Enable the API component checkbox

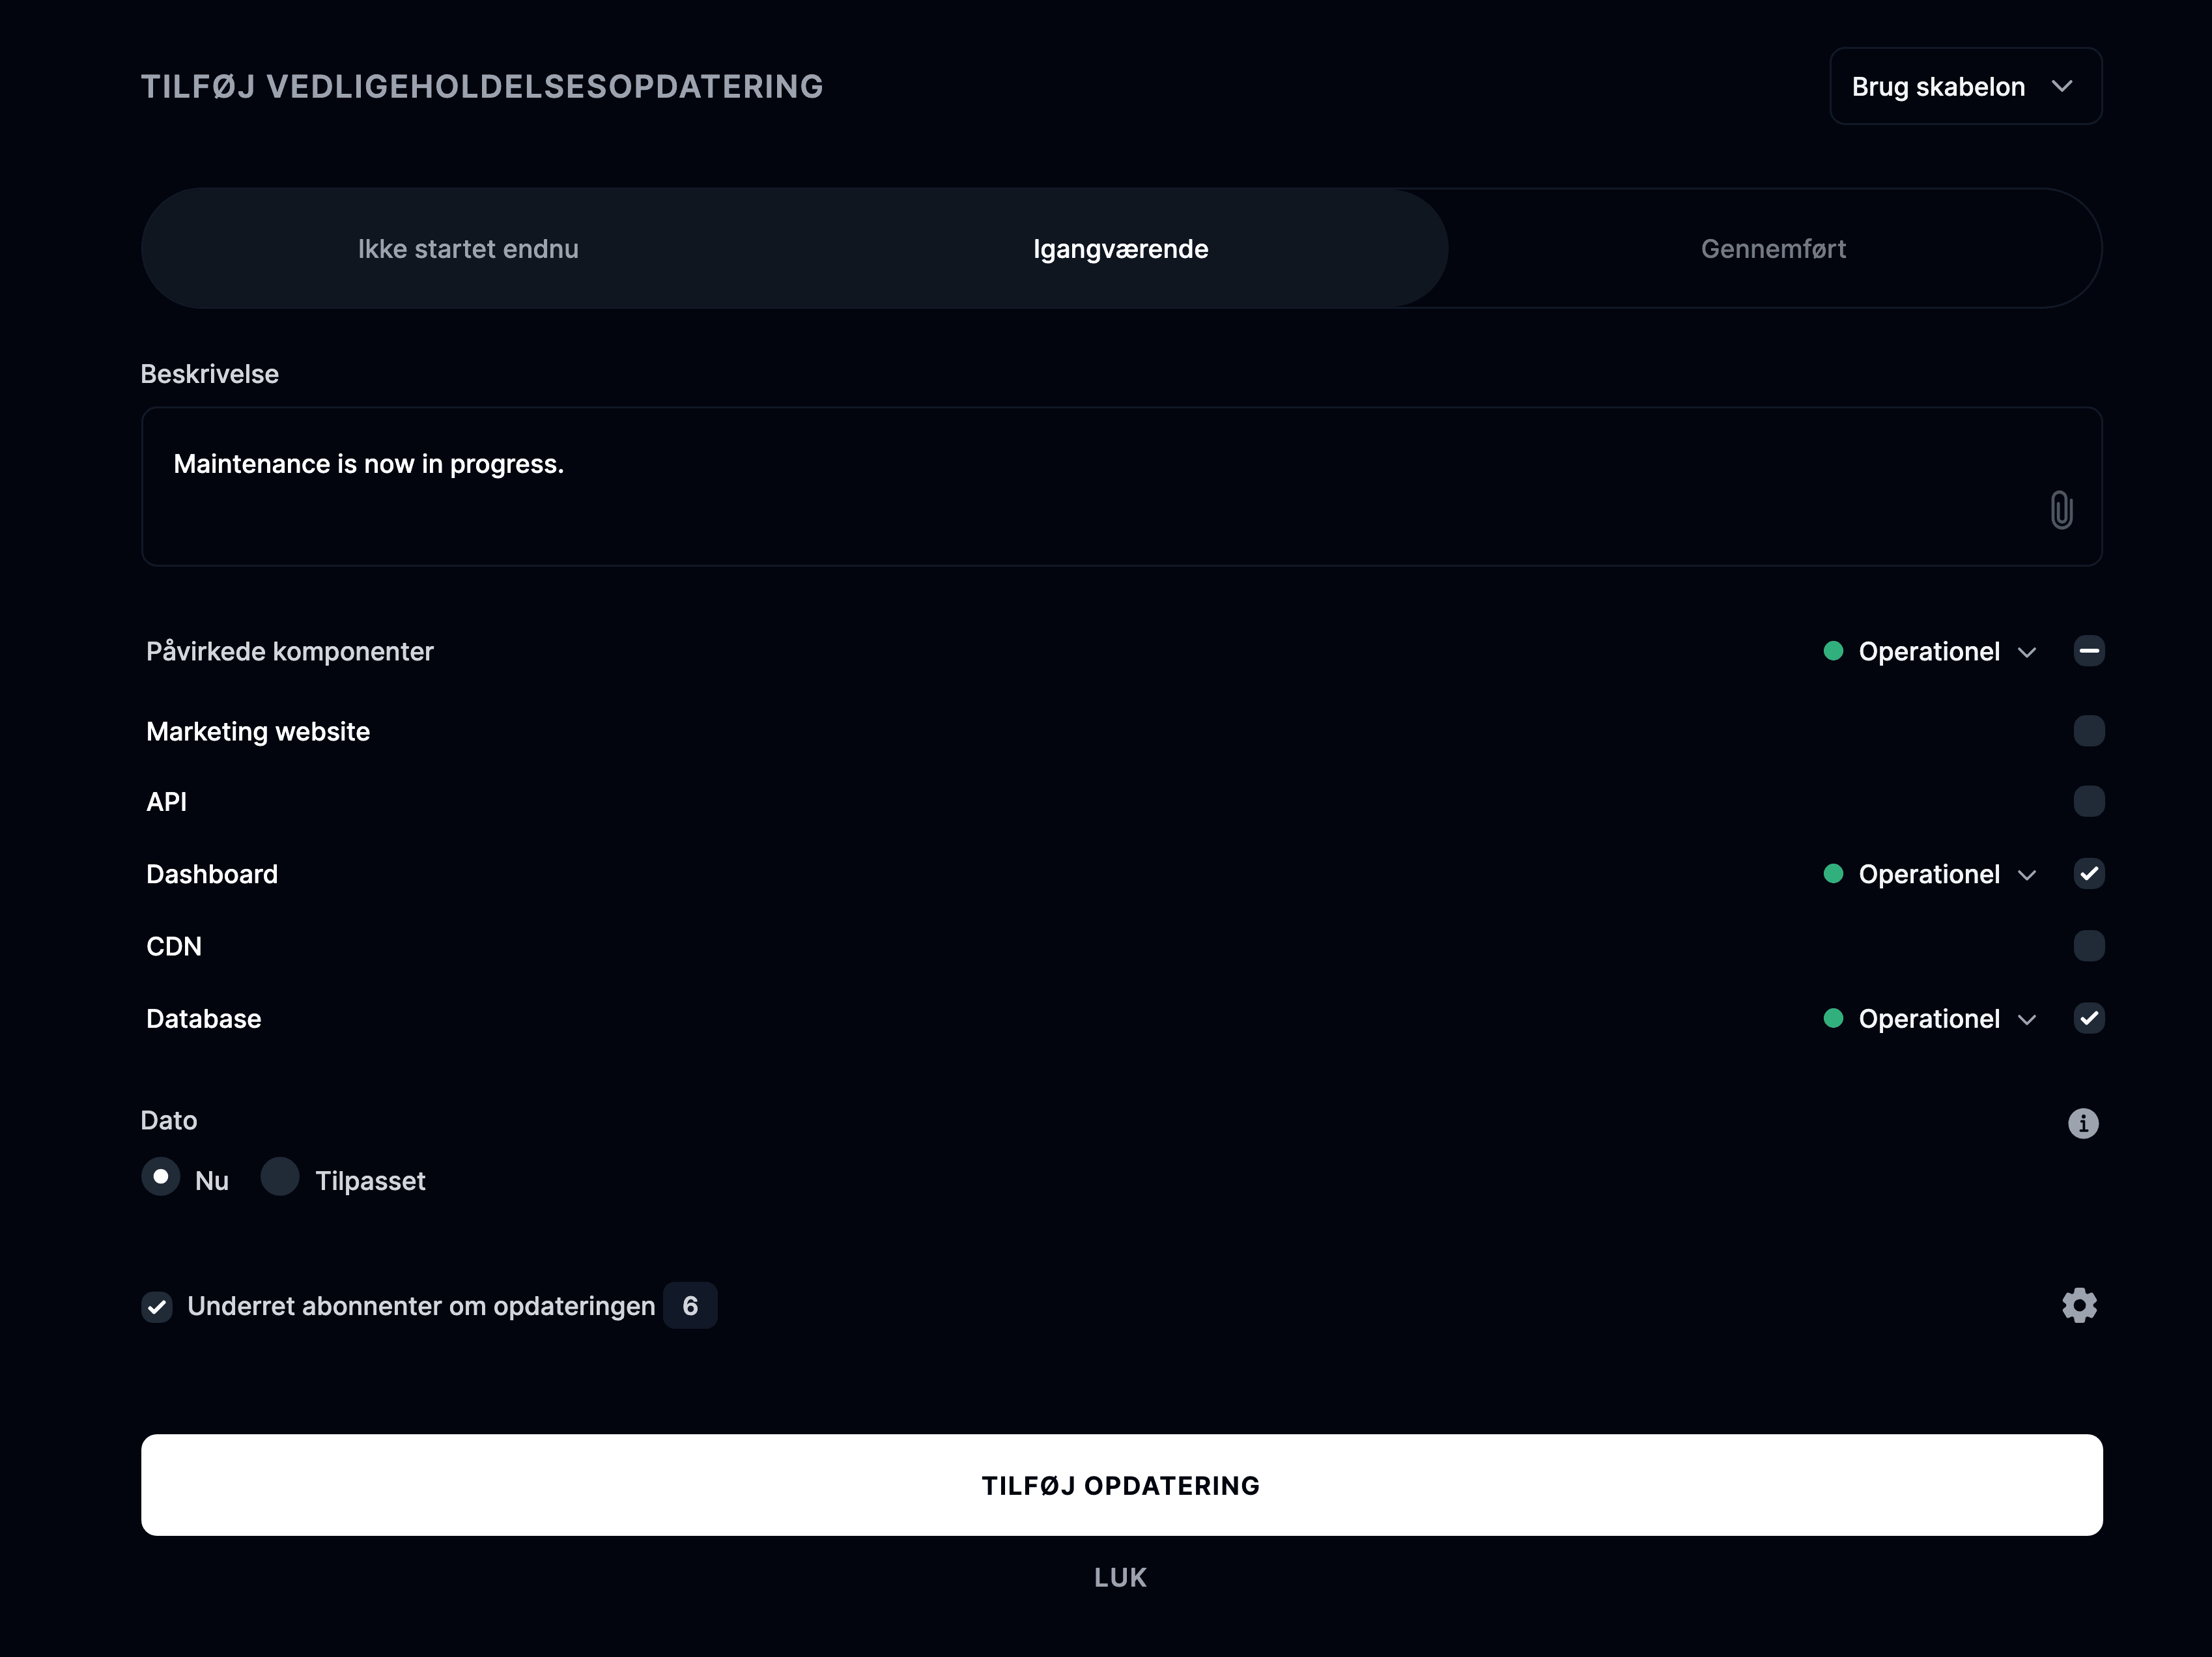(x=2089, y=801)
